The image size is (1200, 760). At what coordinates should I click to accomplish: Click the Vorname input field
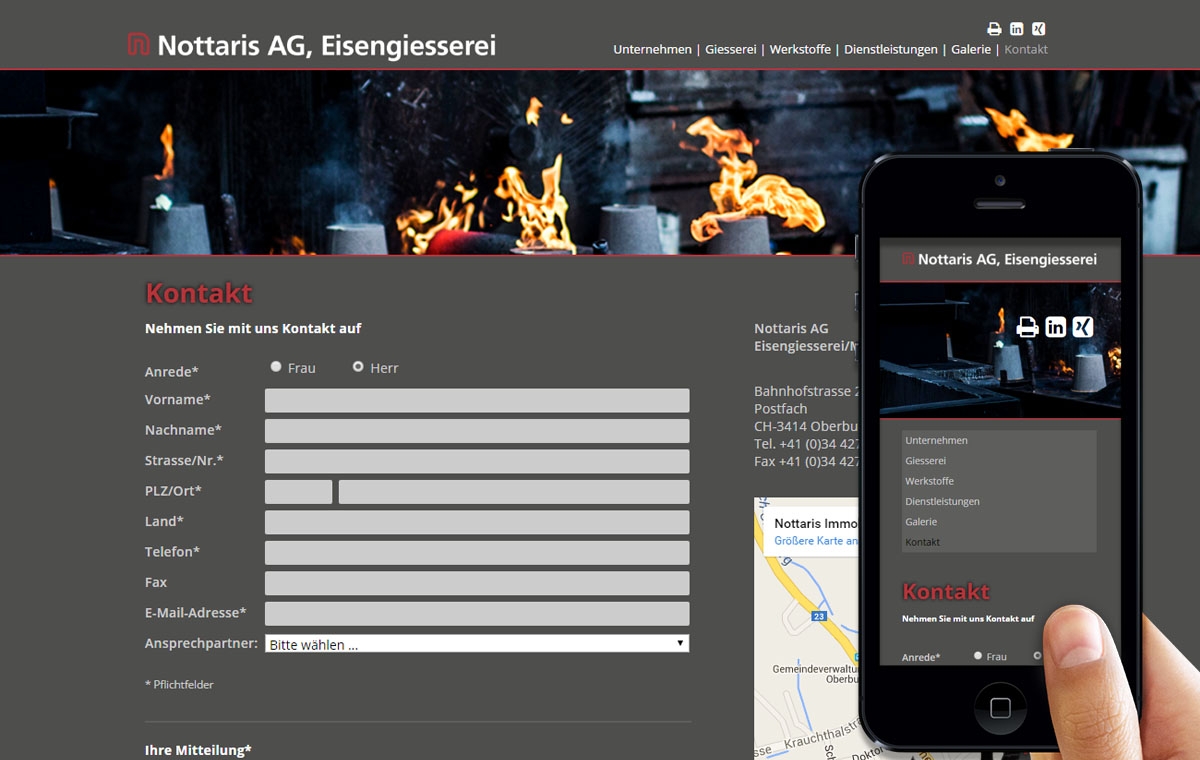point(477,400)
